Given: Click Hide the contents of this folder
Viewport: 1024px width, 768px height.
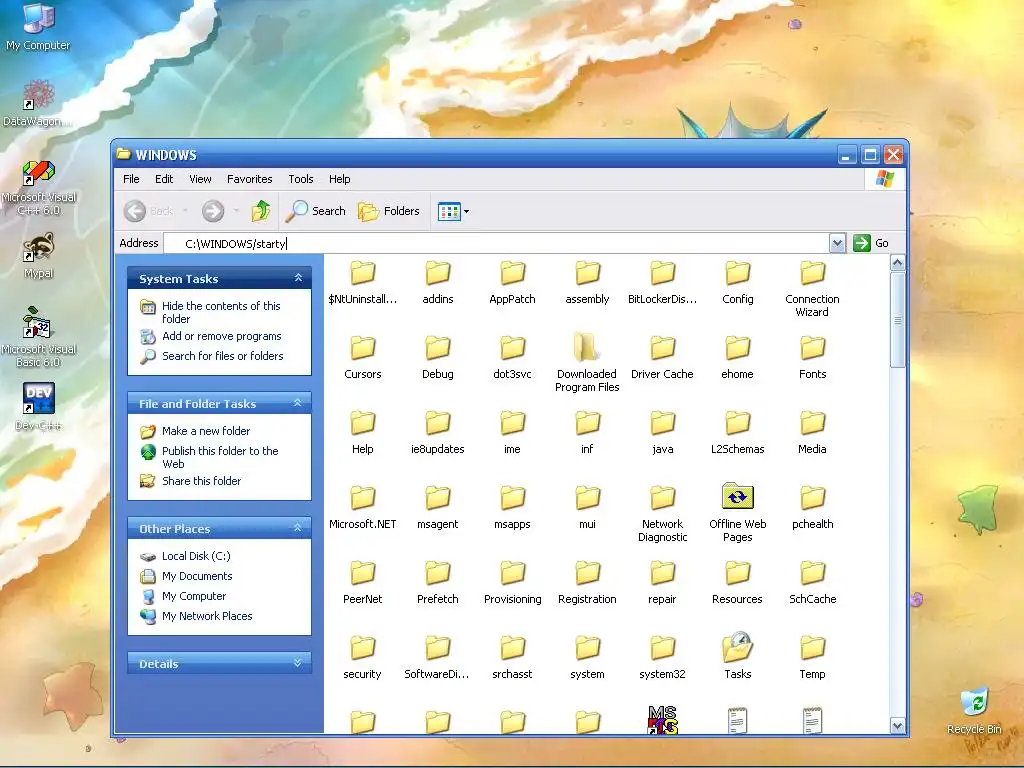Looking at the screenshot, I should click(x=221, y=312).
